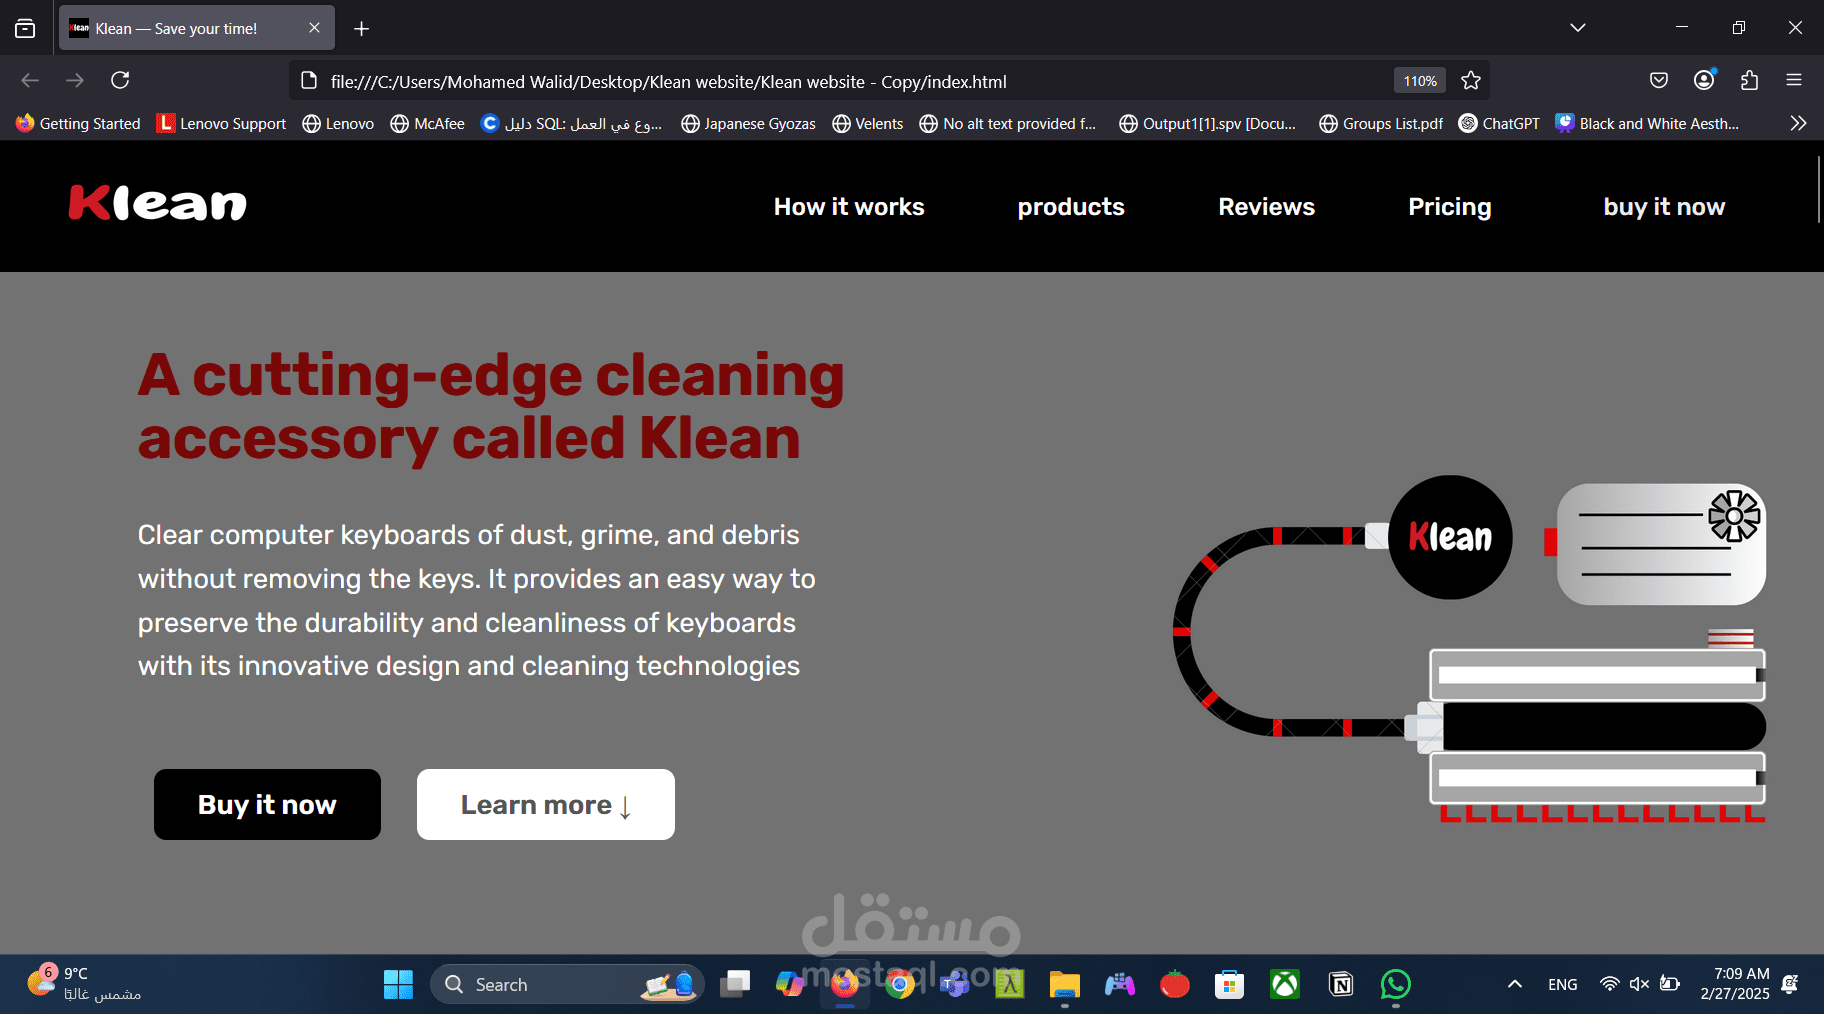1824x1014 pixels.
Task: Open the tab list dropdown chevron
Action: tap(1578, 27)
